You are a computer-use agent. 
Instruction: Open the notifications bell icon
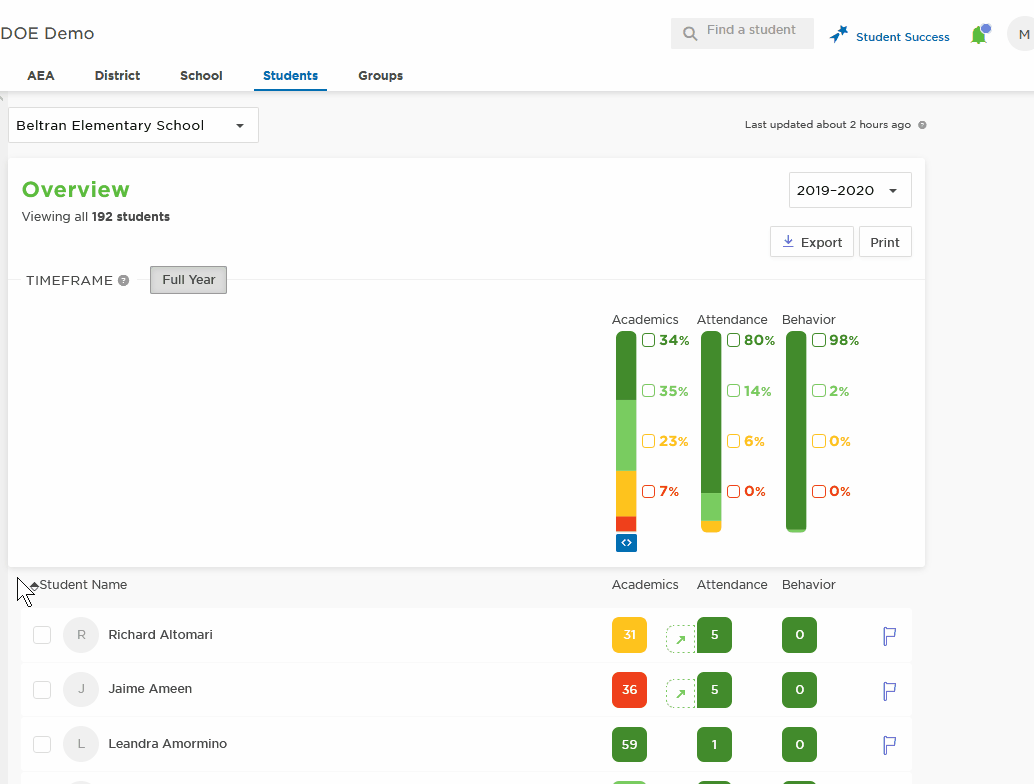pos(979,35)
